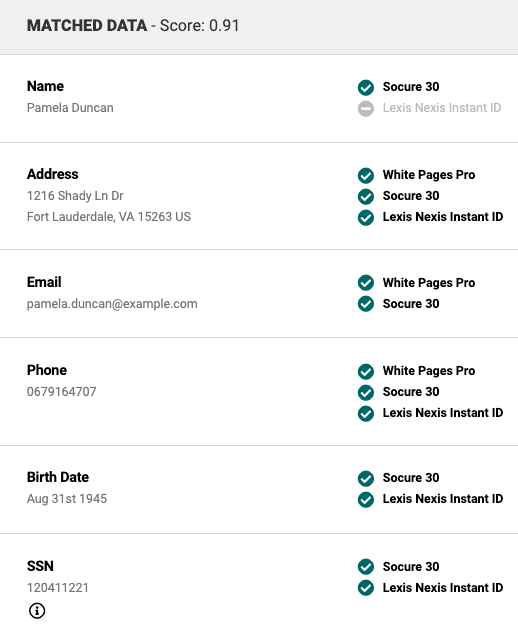Image resolution: width=518 pixels, height=640 pixels.
Task: Select the greyed Lexis Nexis Instant ID label
Action: [x=442, y=108]
